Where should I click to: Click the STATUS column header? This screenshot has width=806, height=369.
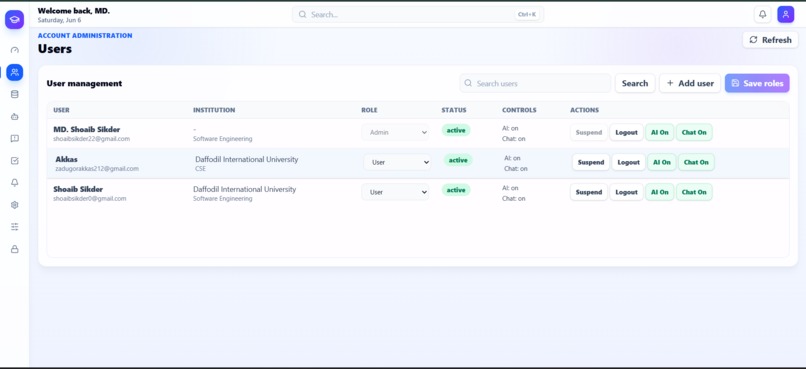(x=454, y=110)
